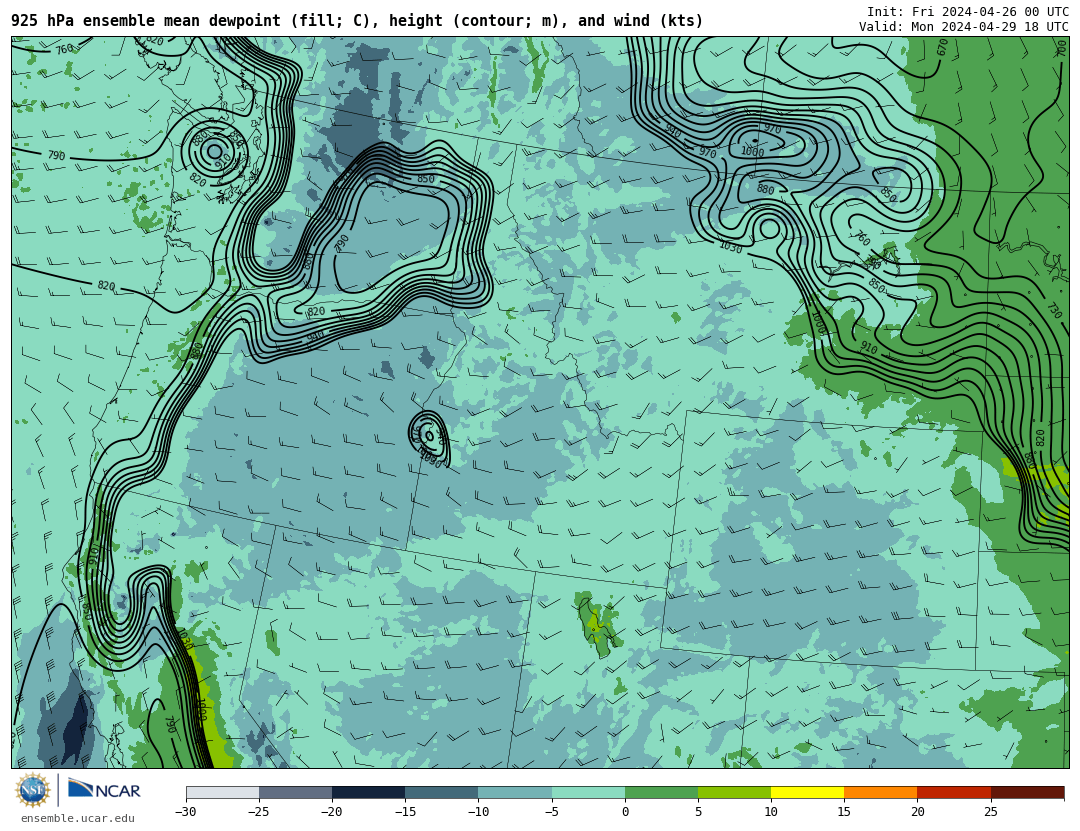Click the 25 colorbar tick label
Viewport: 1080px width, 831px height.
990,812
